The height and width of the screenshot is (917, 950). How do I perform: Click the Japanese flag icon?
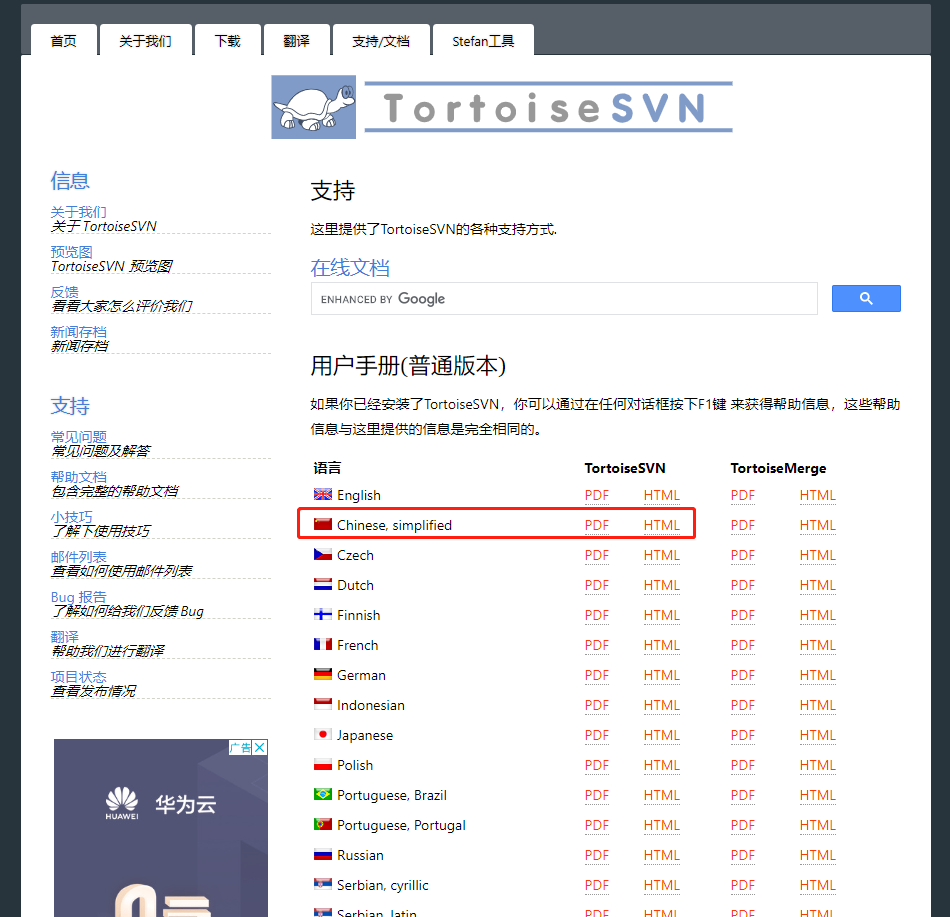(x=322, y=734)
